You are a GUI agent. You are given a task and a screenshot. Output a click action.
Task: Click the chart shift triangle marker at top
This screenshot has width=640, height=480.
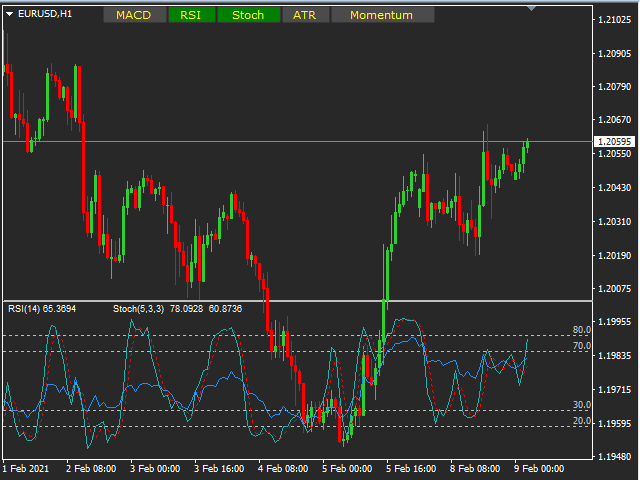pos(531,8)
